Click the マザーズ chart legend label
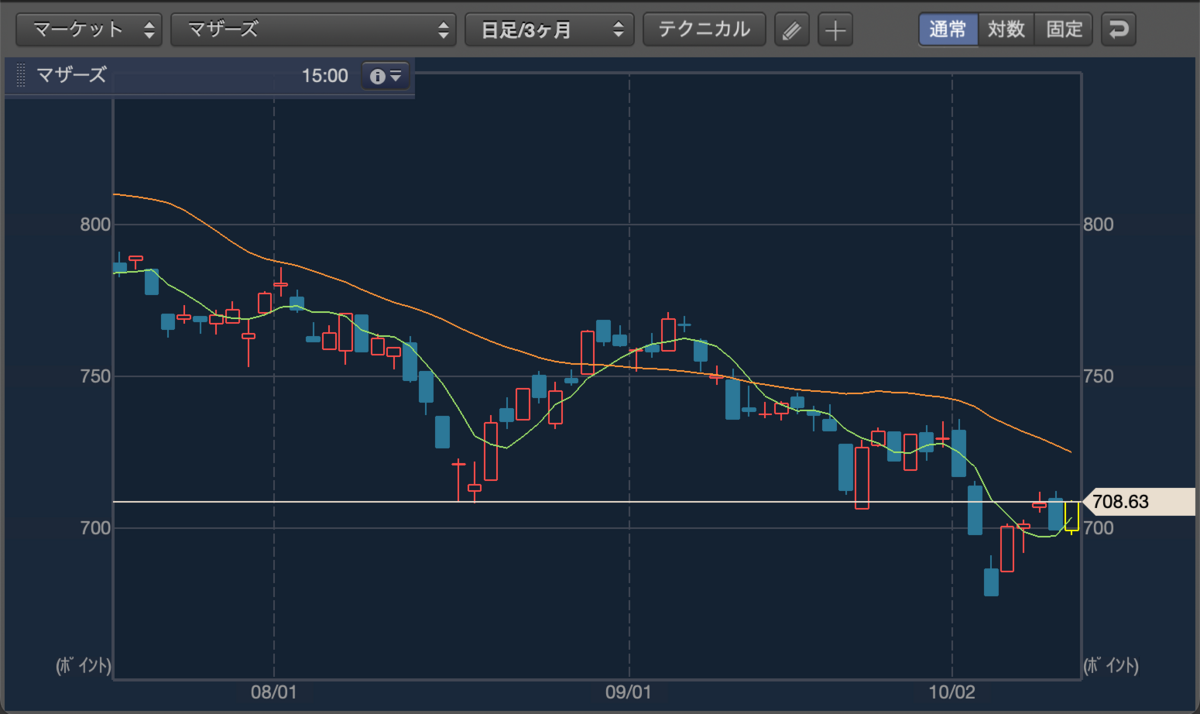 tap(71, 76)
